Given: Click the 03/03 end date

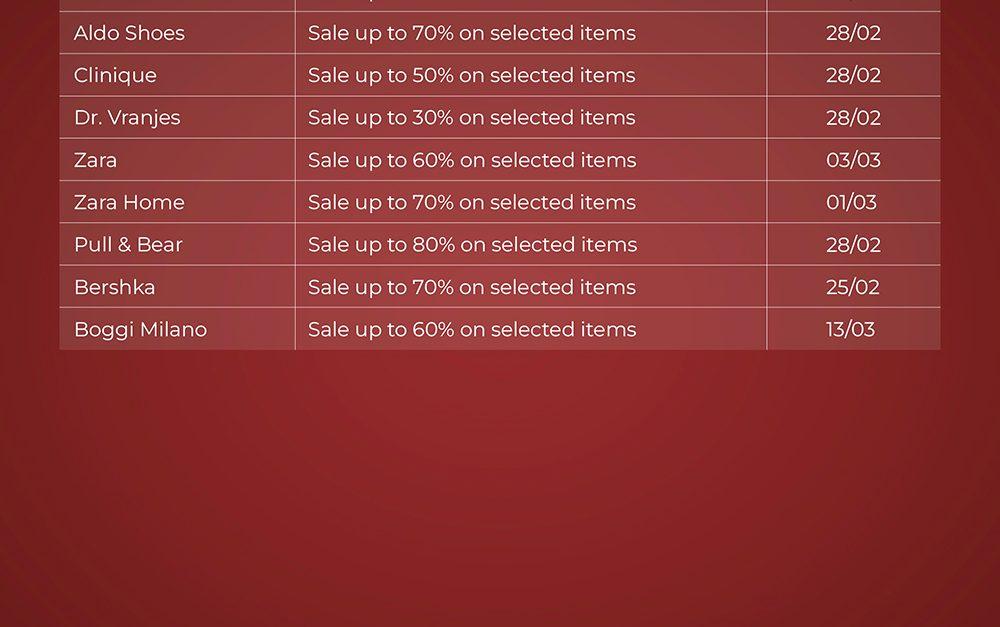Looking at the screenshot, I should click(x=853, y=160).
